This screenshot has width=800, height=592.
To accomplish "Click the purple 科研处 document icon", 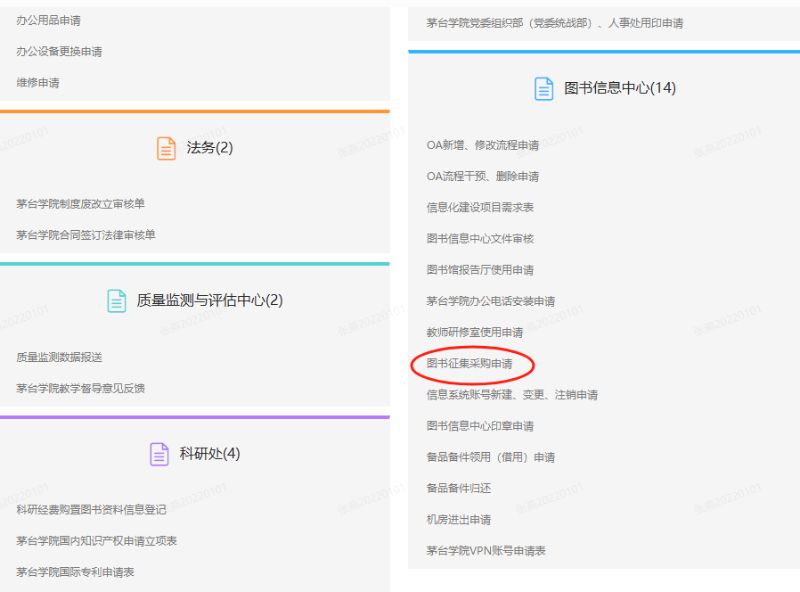I will 159,454.
